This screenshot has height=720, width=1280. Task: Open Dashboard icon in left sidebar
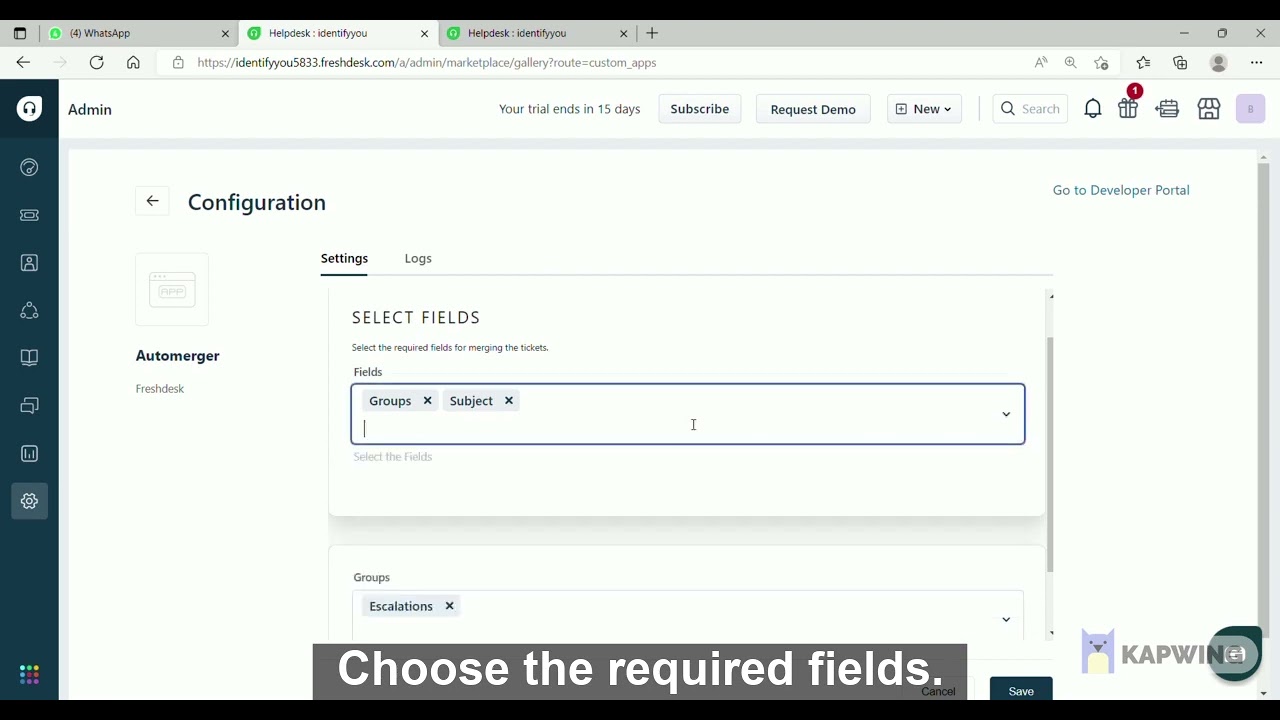29,167
